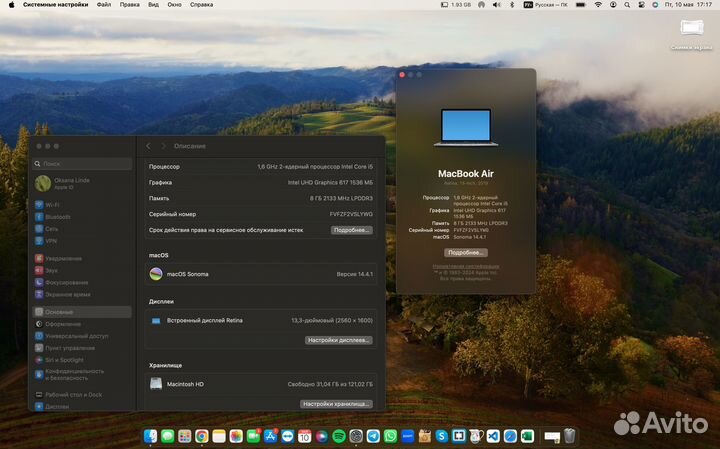720x449 pixels.
Task: Open Telegram in the Dock
Action: 373,436
